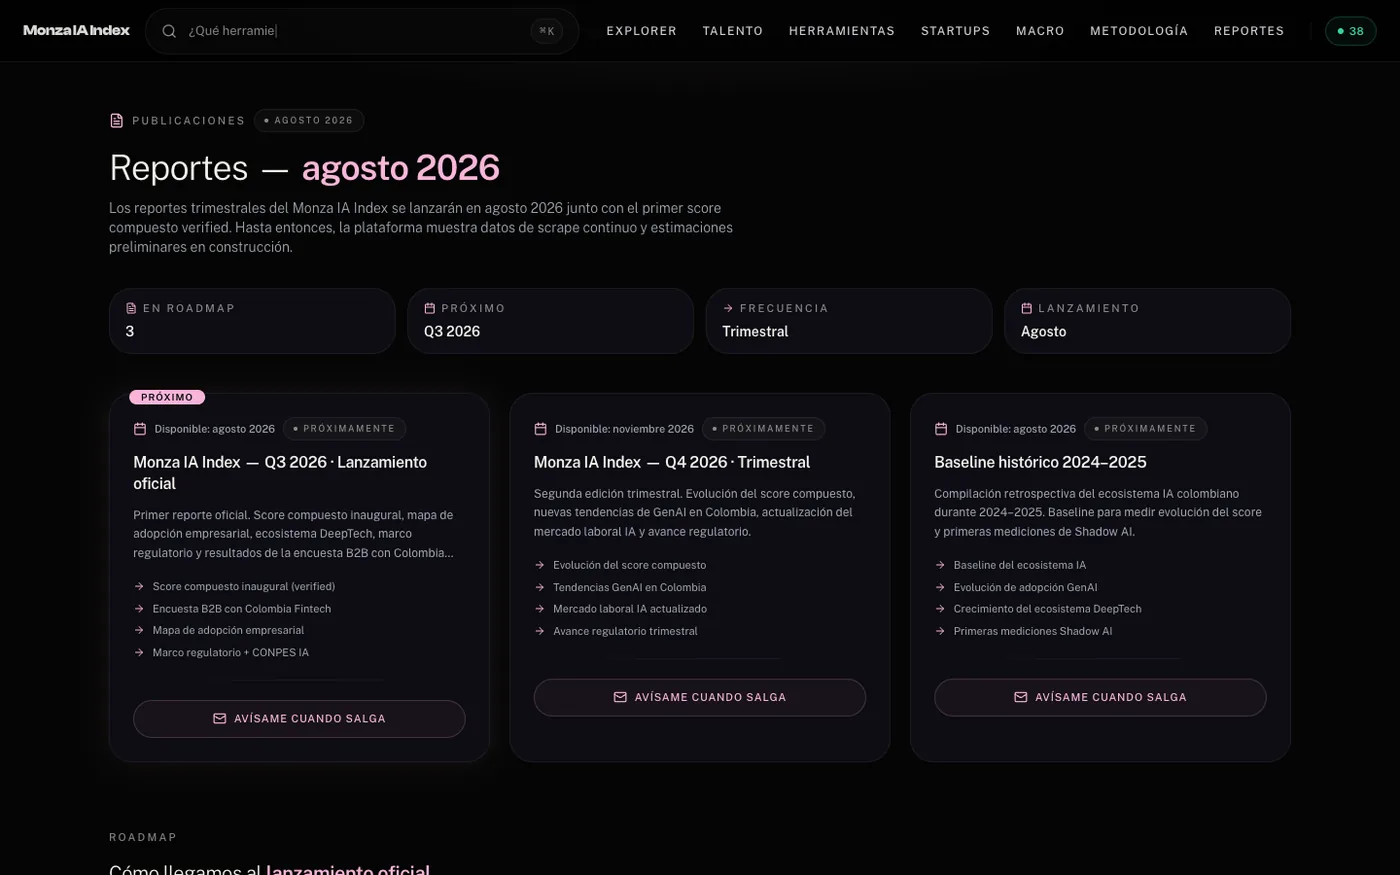
Task: Click the En Roadmap document icon
Action: coord(131,308)
